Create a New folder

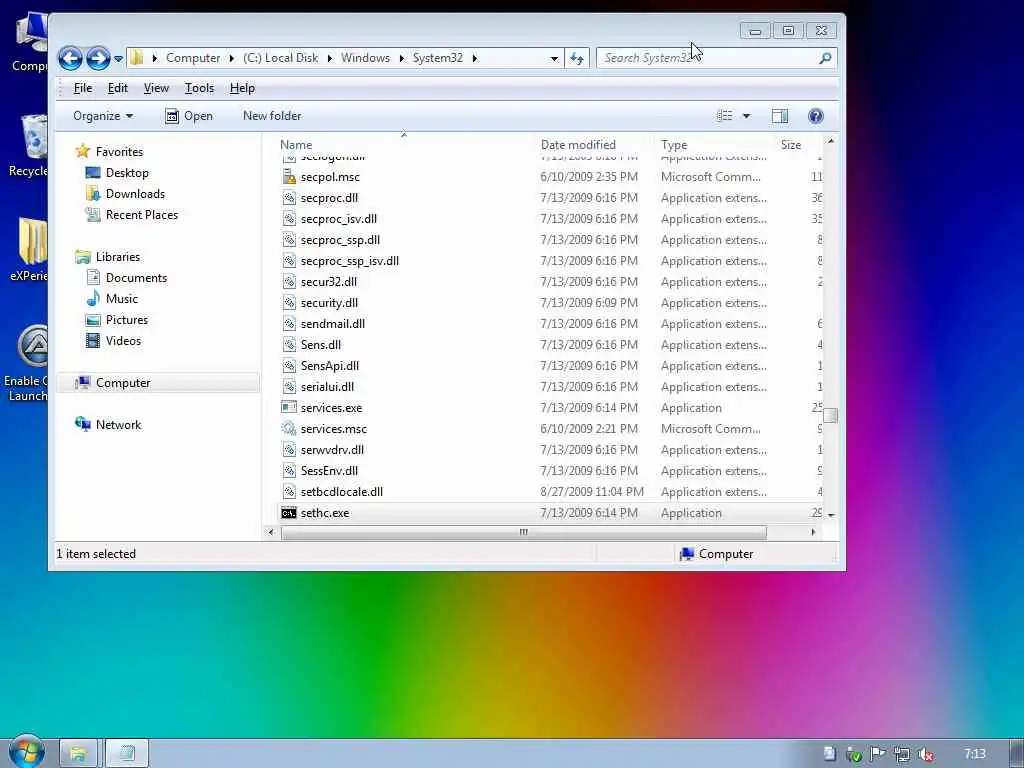pos(272,116)
